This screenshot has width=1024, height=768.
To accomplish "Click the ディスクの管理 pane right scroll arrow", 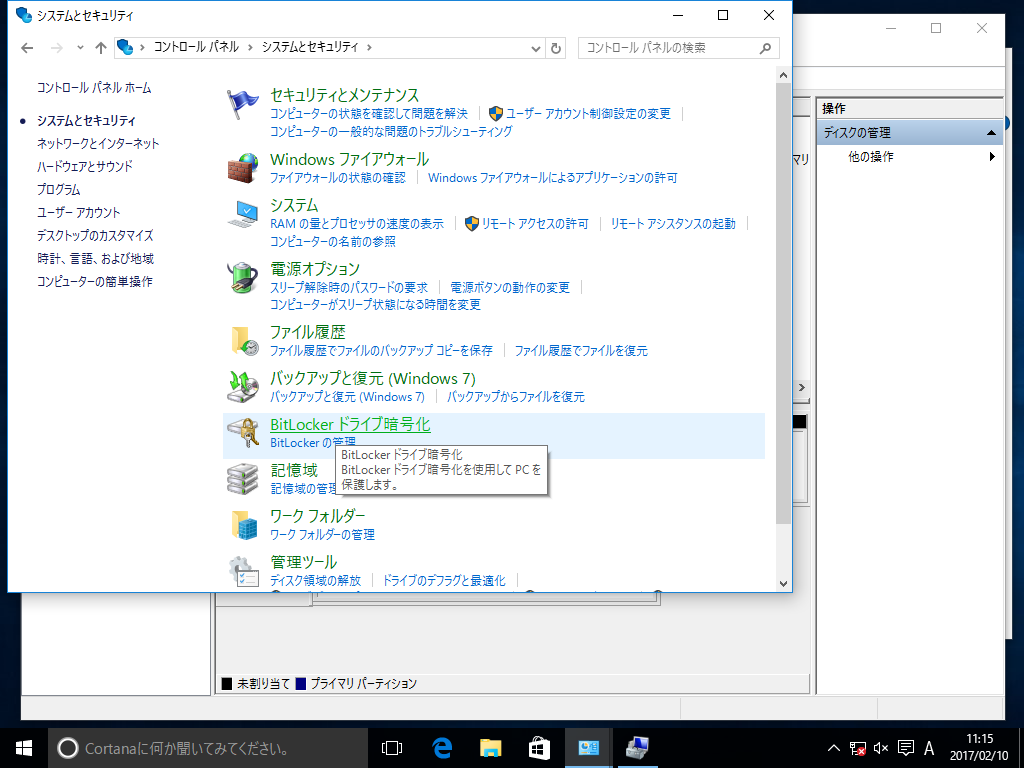I will tap(802, 388).
